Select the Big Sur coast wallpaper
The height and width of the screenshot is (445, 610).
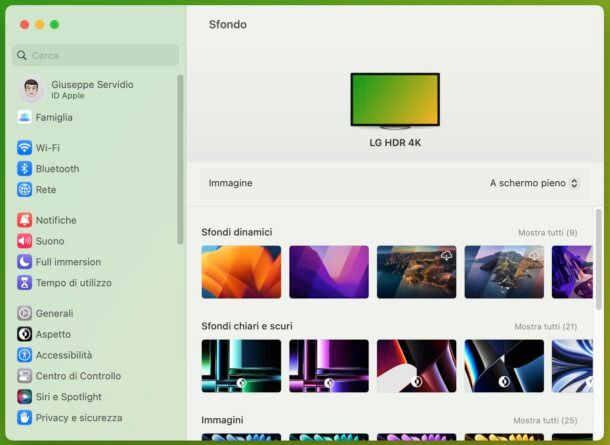tap(417, 272)
